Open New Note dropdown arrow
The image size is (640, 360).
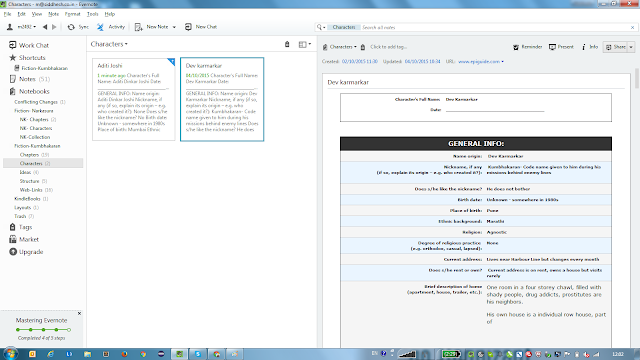[x=174, y=27]
